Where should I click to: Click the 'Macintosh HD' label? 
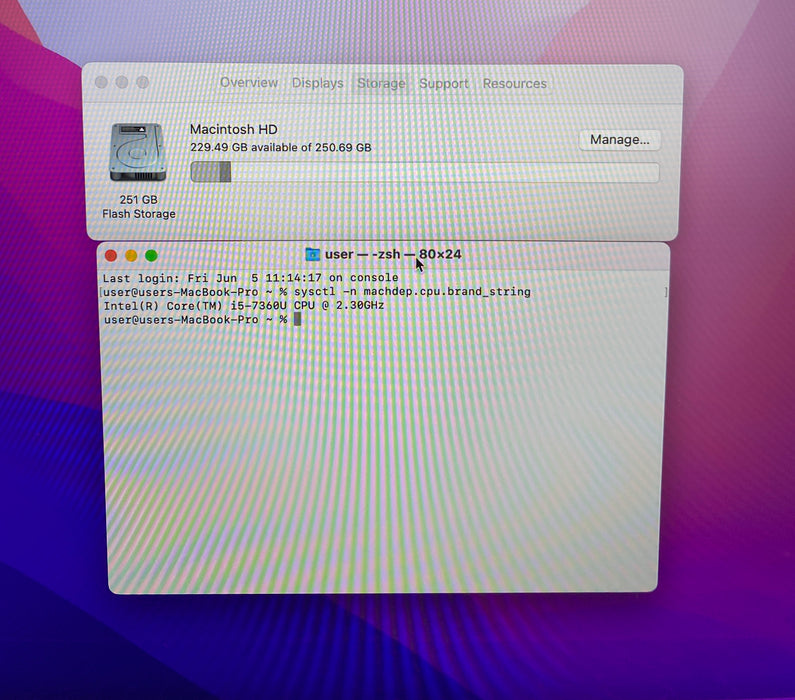(x=234, y=129)
